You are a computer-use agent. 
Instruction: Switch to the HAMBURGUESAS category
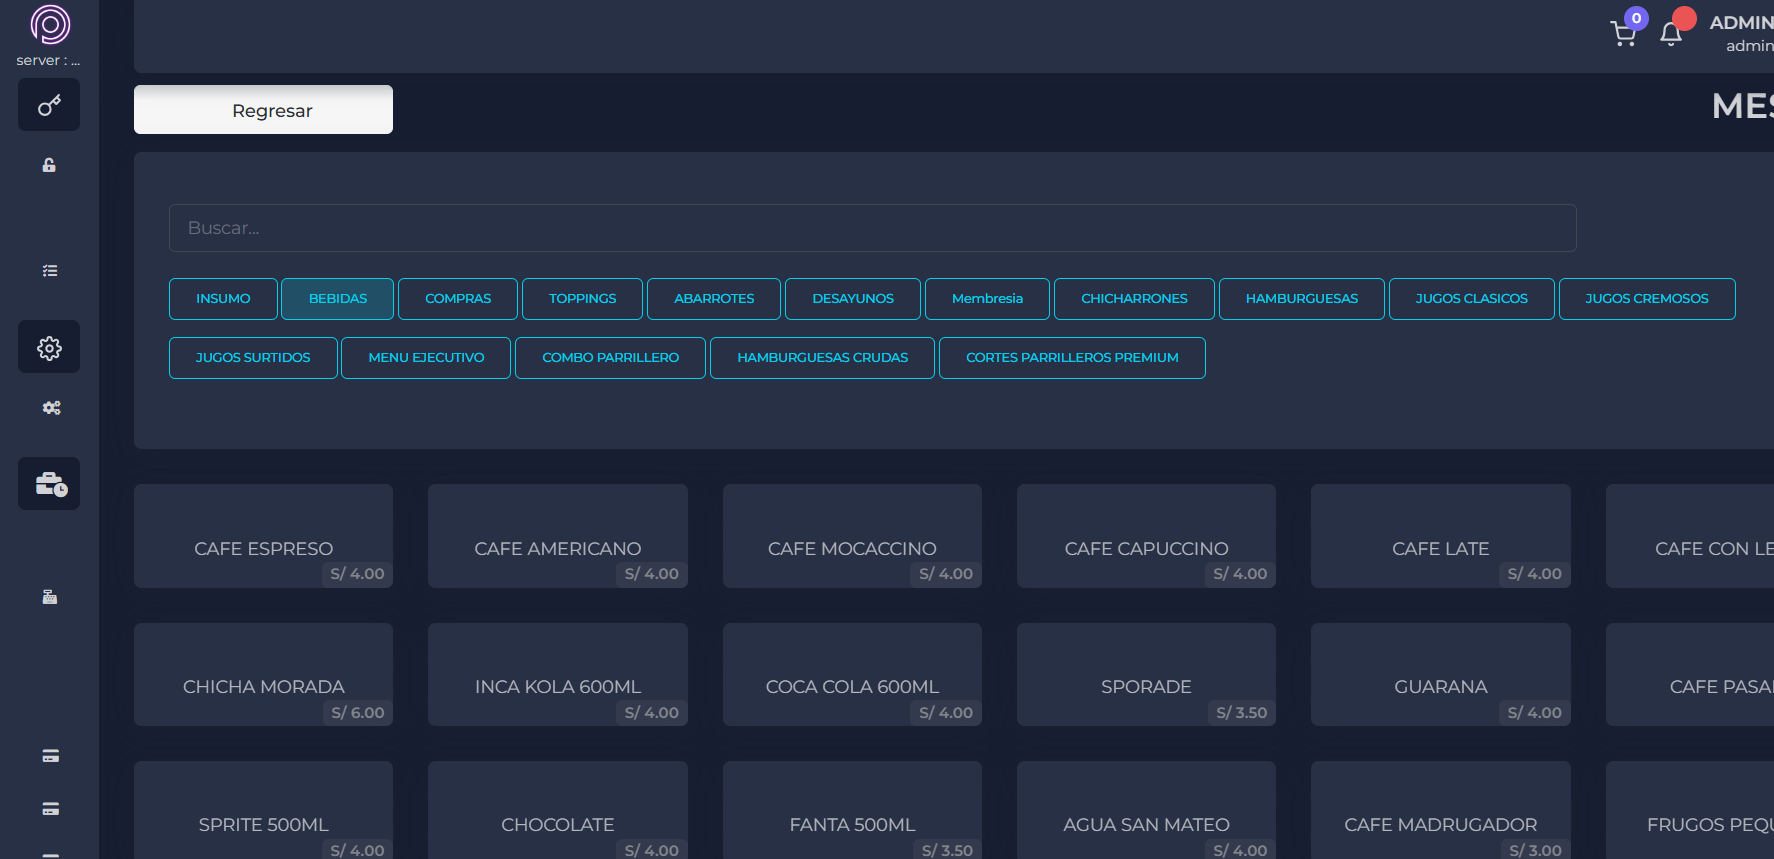tap(1302, 299)
